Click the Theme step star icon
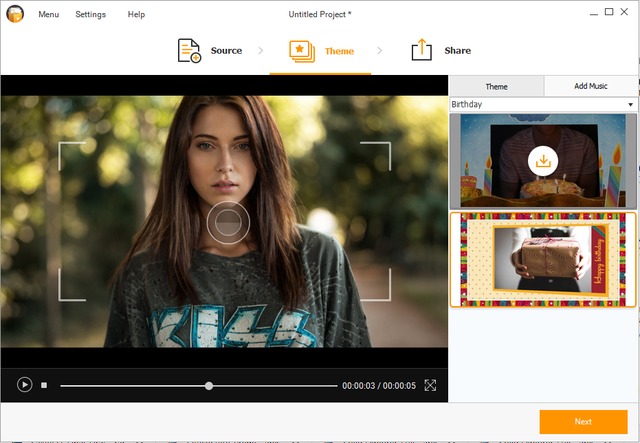Viewport: 640px width, 443px height. (301, 50)
